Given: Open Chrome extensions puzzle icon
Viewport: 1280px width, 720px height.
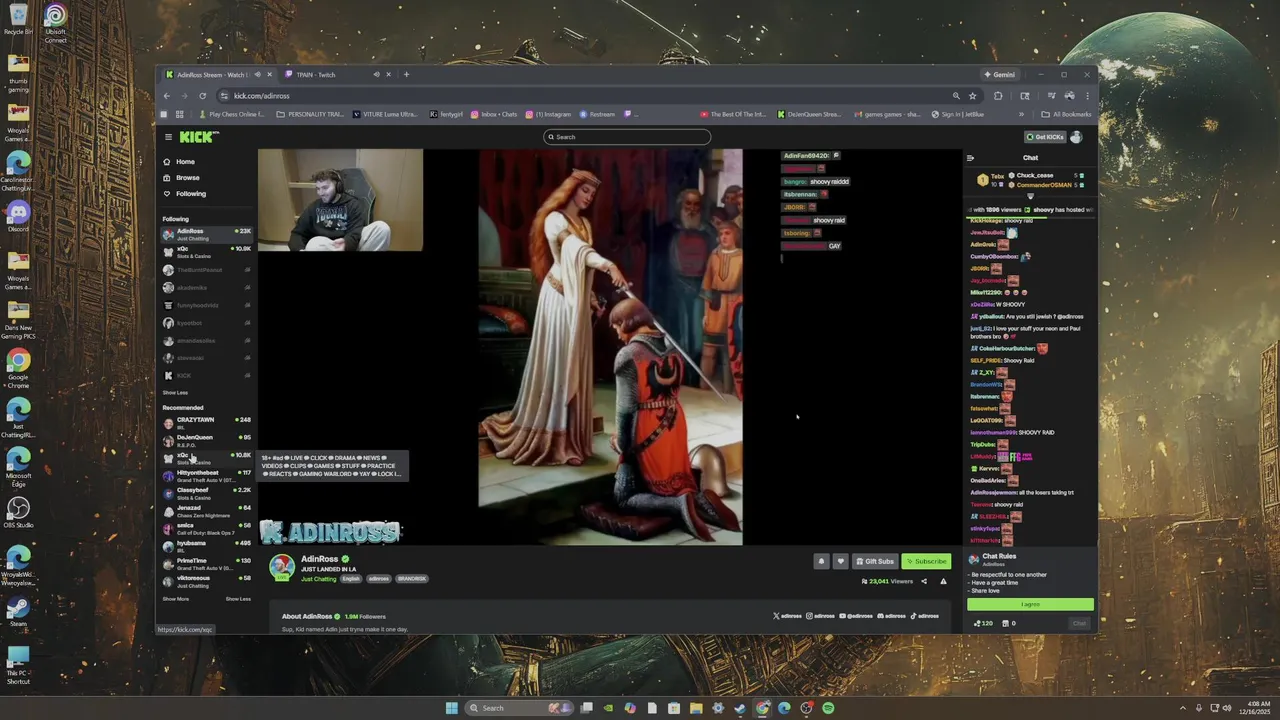Looking at the screenshot, I should [998, 96].
